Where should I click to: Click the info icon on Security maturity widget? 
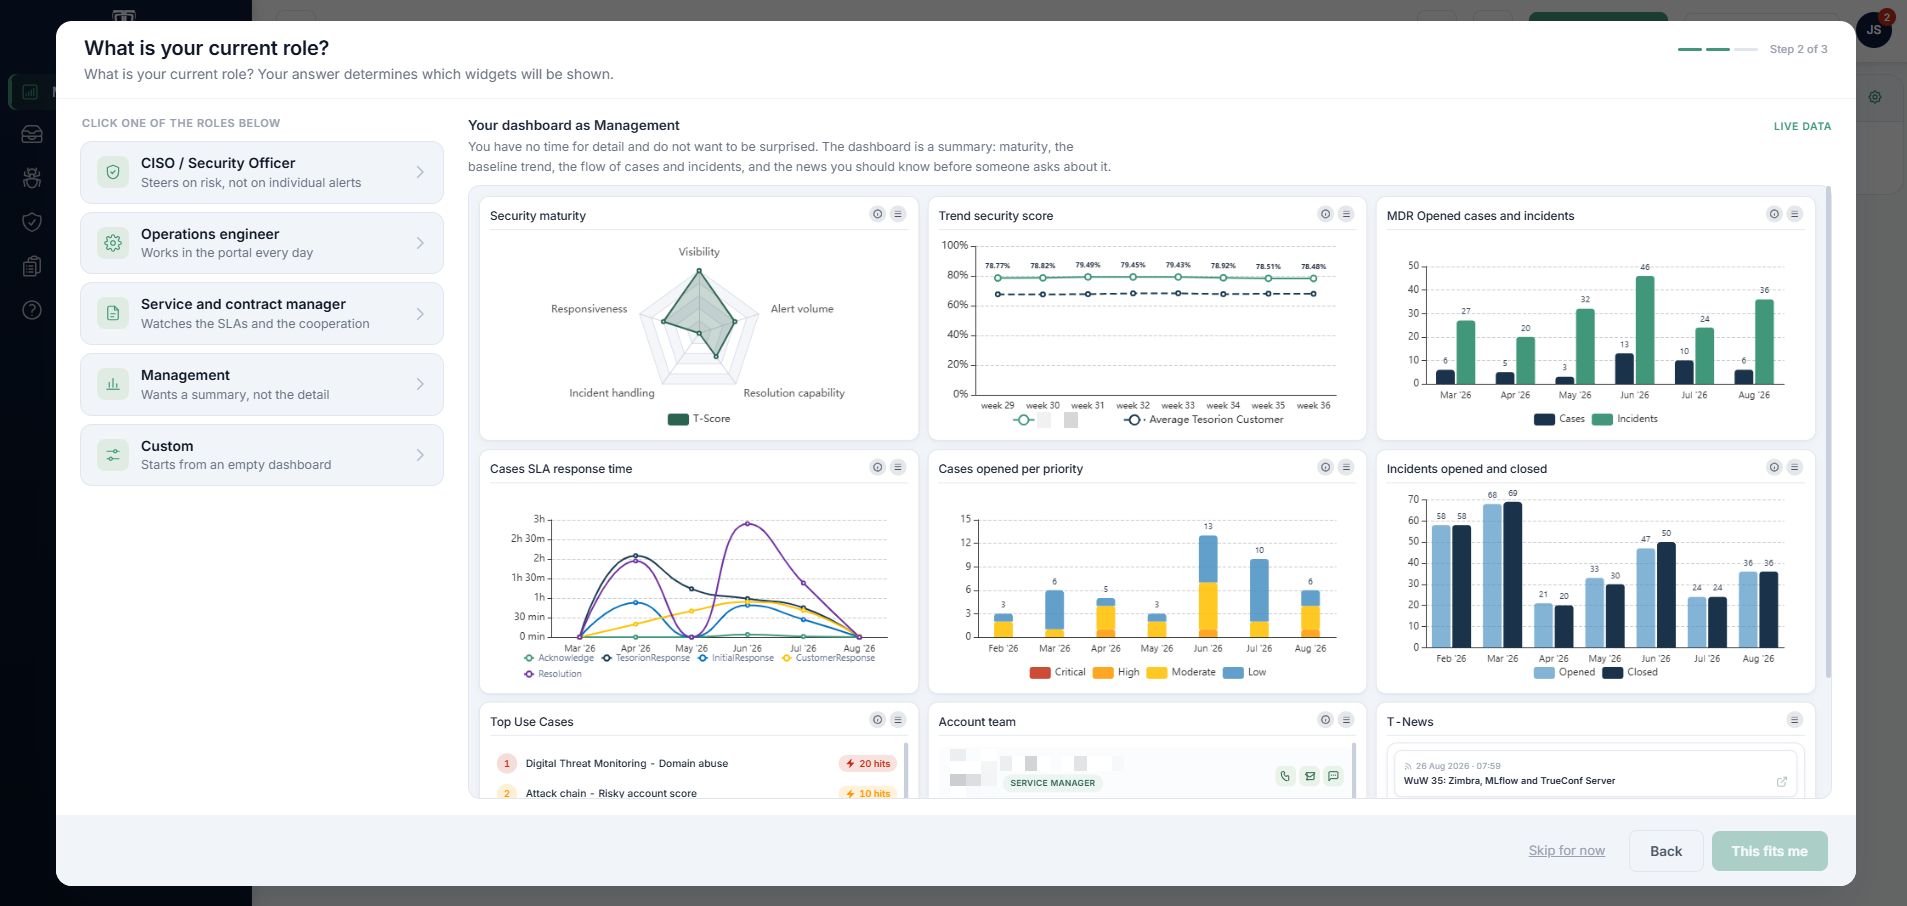click(877, 214)
